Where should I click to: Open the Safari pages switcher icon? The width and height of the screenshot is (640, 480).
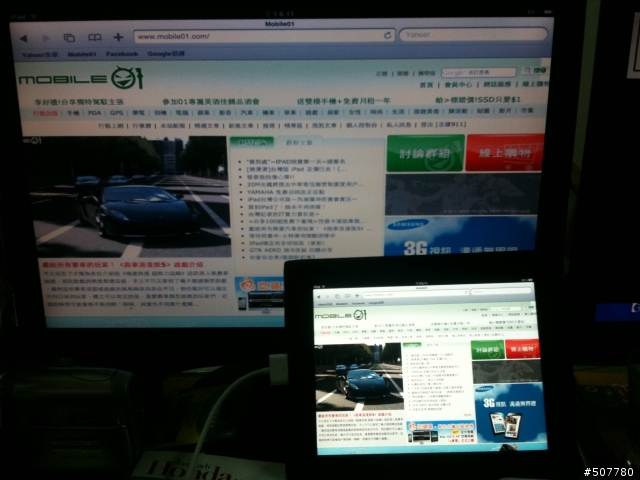(x=69, y=38)
